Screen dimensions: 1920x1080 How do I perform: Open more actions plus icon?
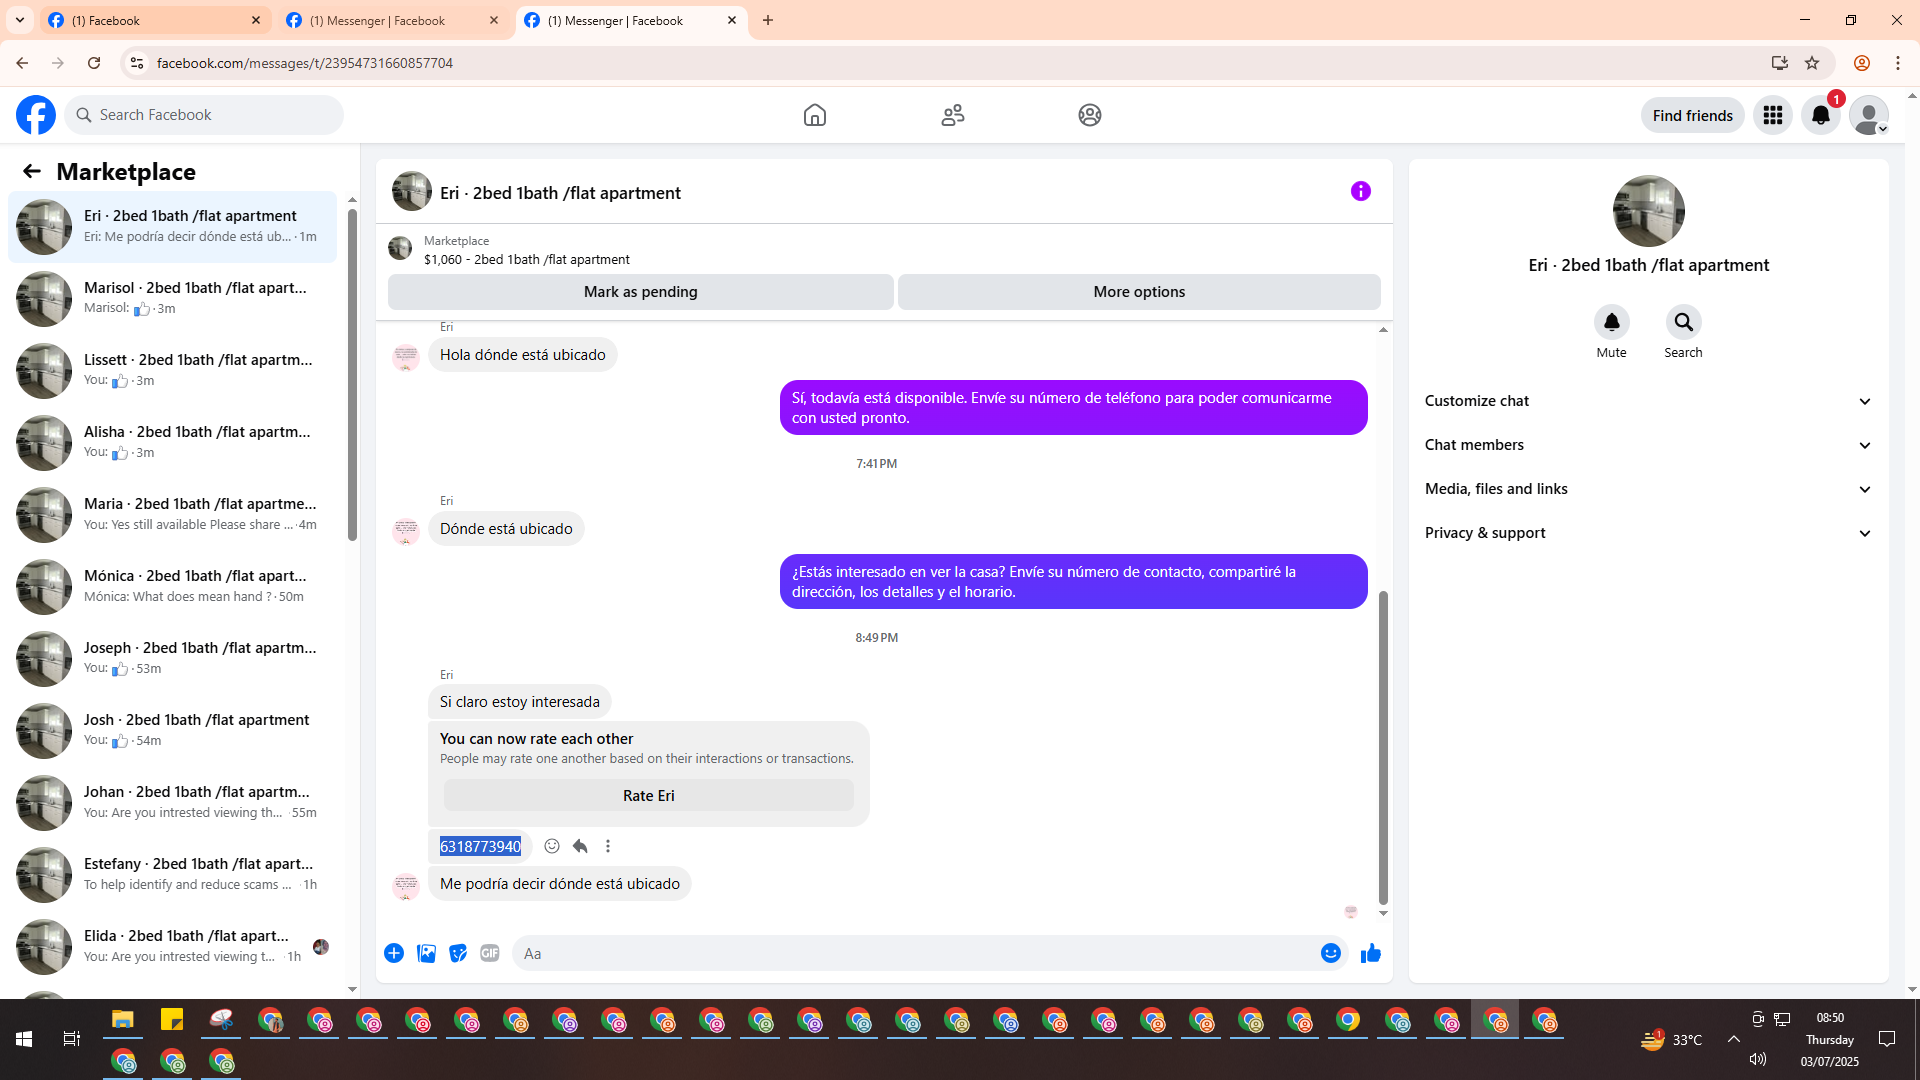pos(394,953)
